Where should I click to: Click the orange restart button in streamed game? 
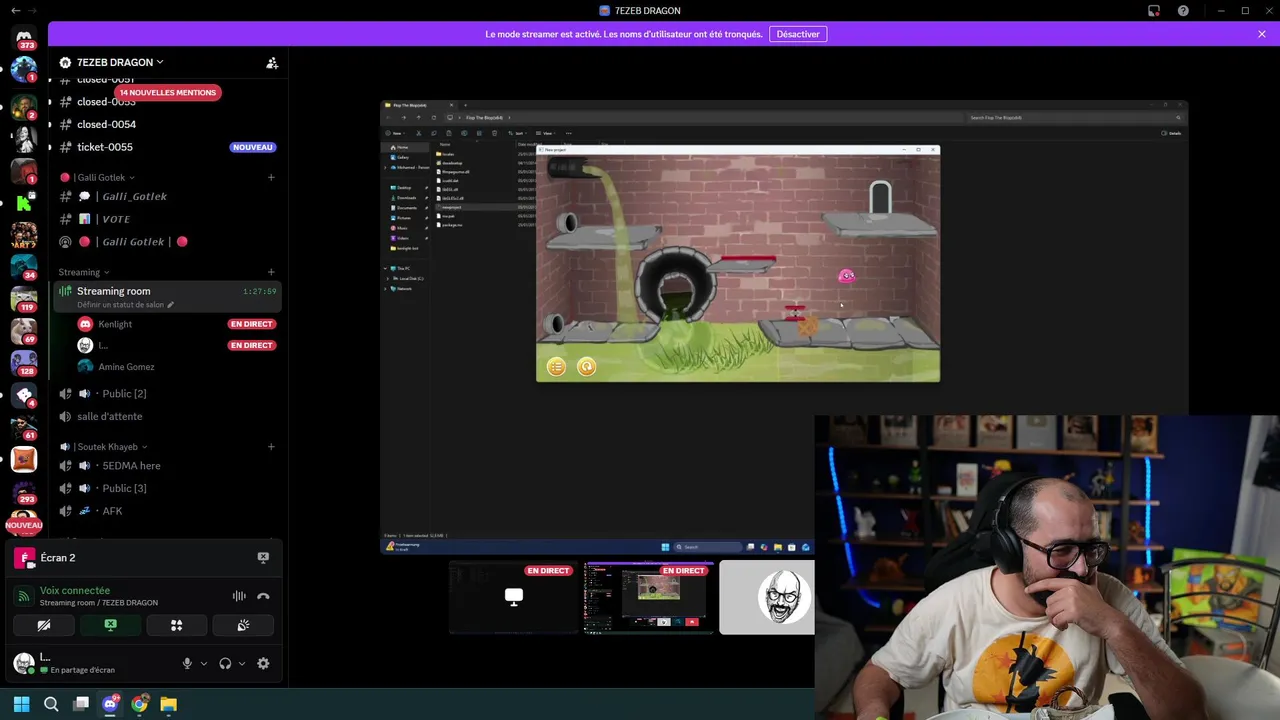tap(586, 367)
